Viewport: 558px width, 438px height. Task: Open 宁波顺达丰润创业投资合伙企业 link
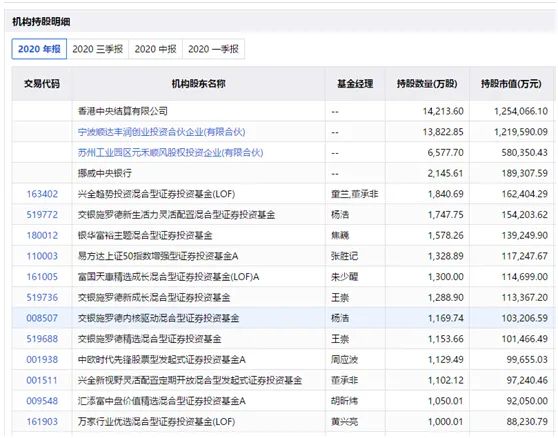(162, 132)
